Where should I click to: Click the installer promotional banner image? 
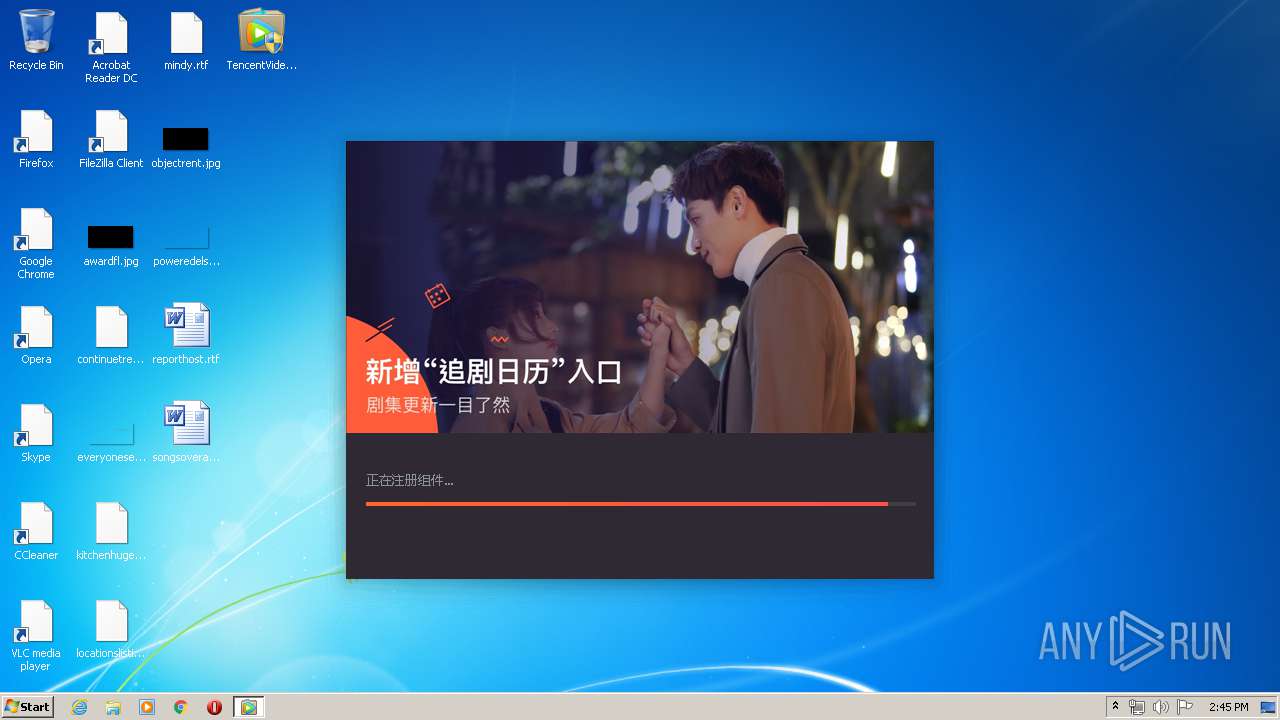pyautogui.click(x=640, y=287)
